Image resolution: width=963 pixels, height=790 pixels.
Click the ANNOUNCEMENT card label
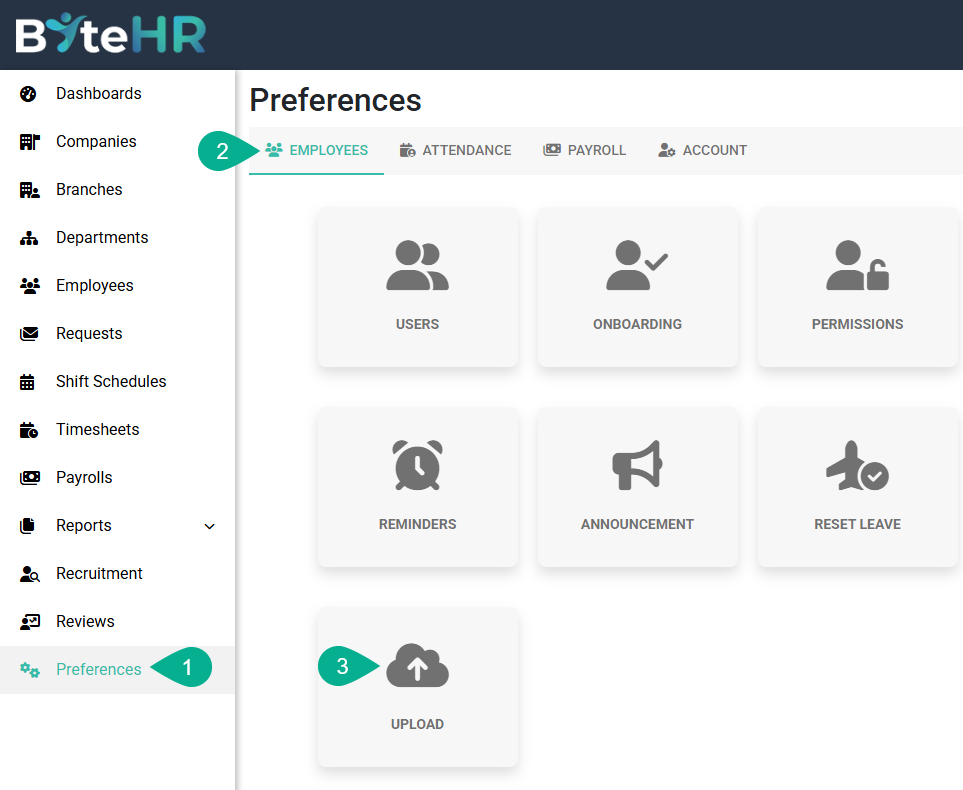tap(637, 525)
